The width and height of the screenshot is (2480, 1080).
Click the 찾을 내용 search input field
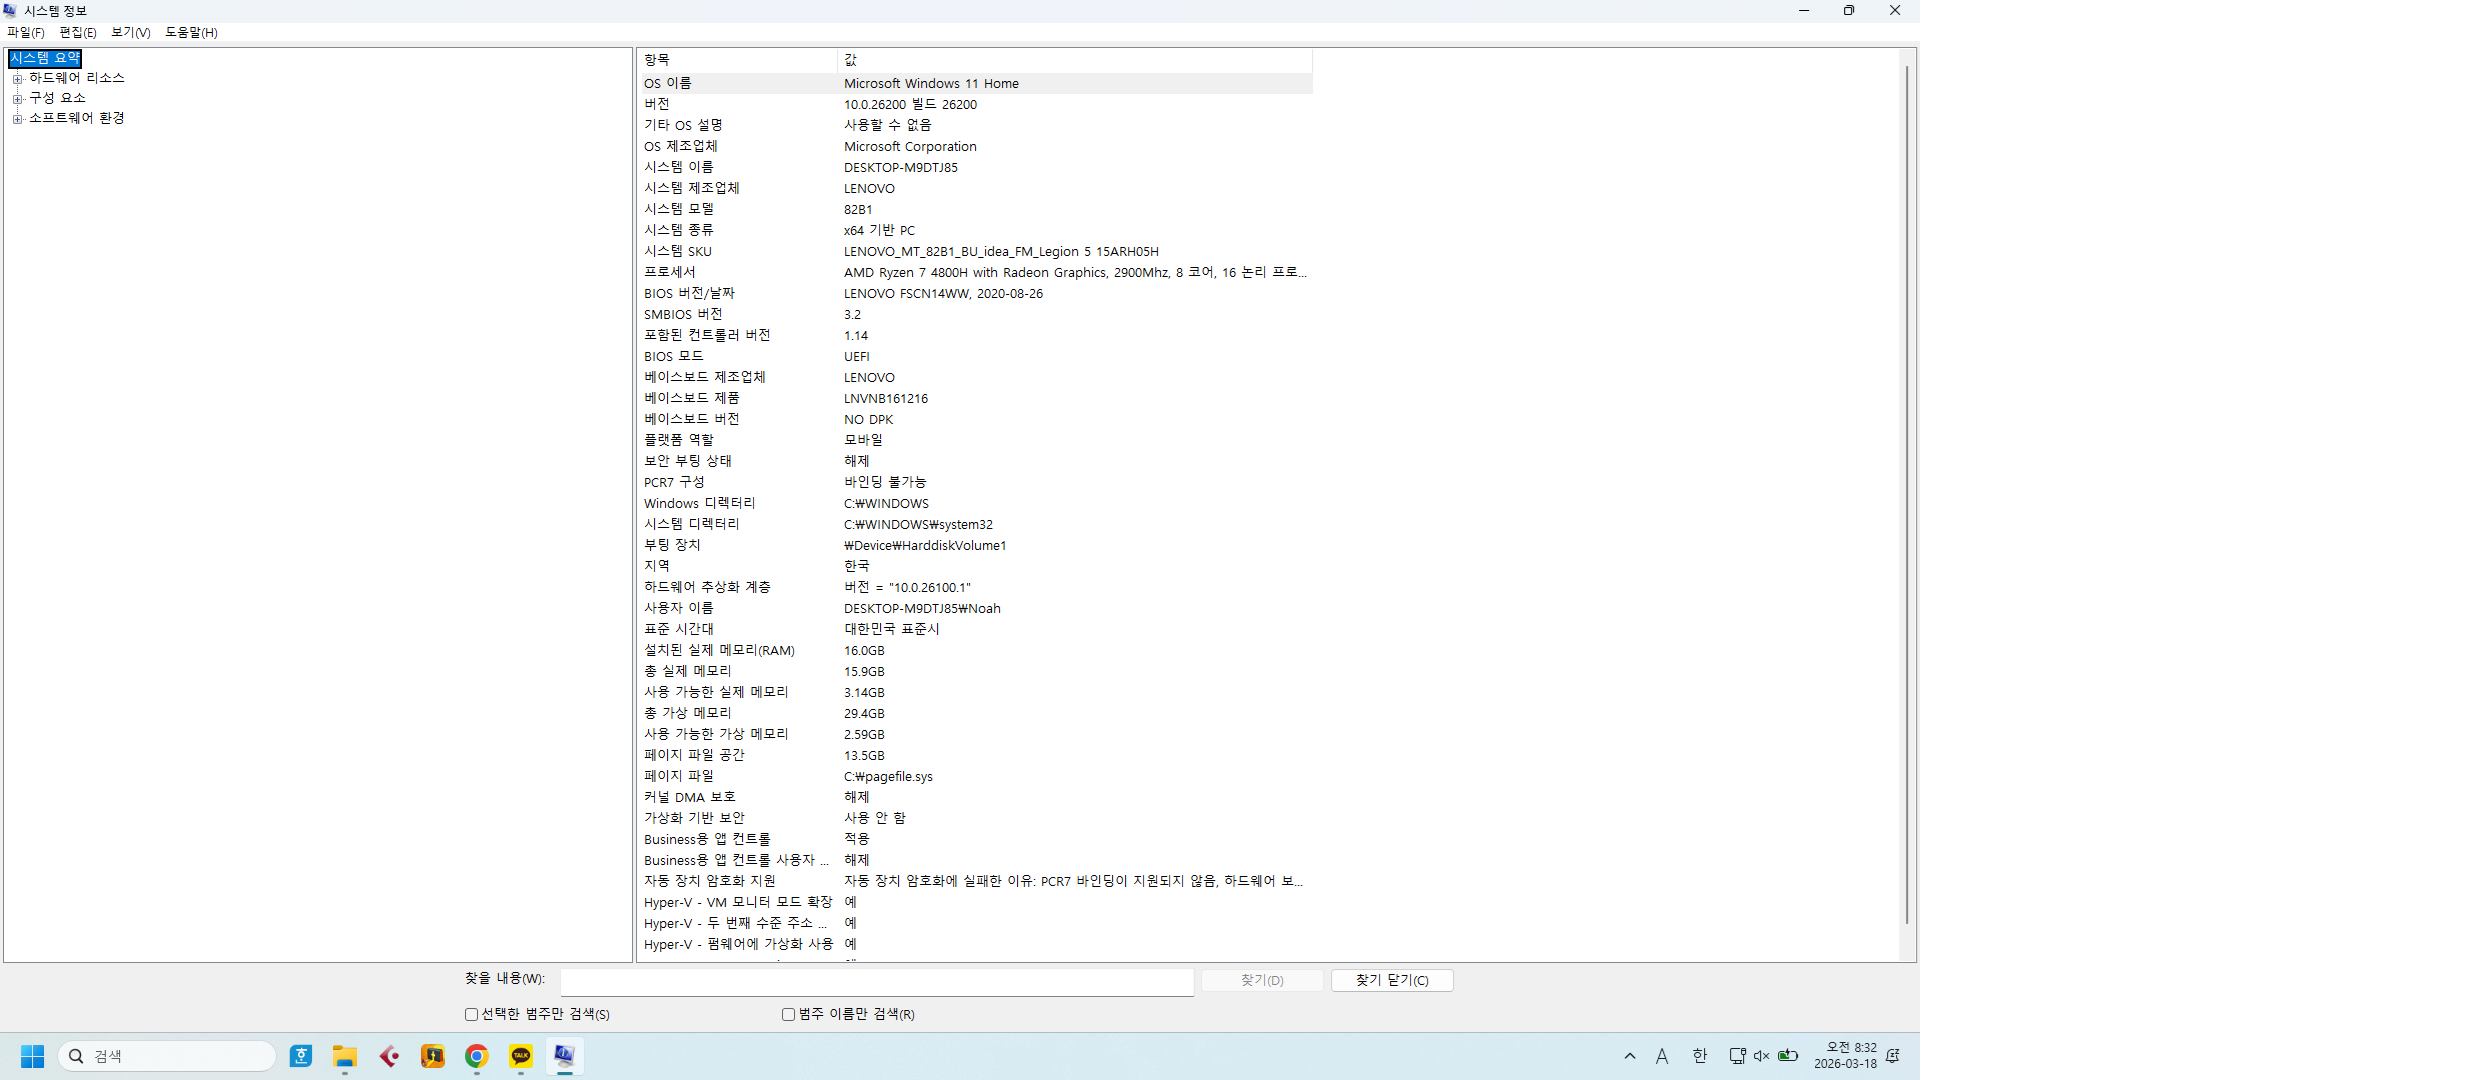click(x=877, y=982)
